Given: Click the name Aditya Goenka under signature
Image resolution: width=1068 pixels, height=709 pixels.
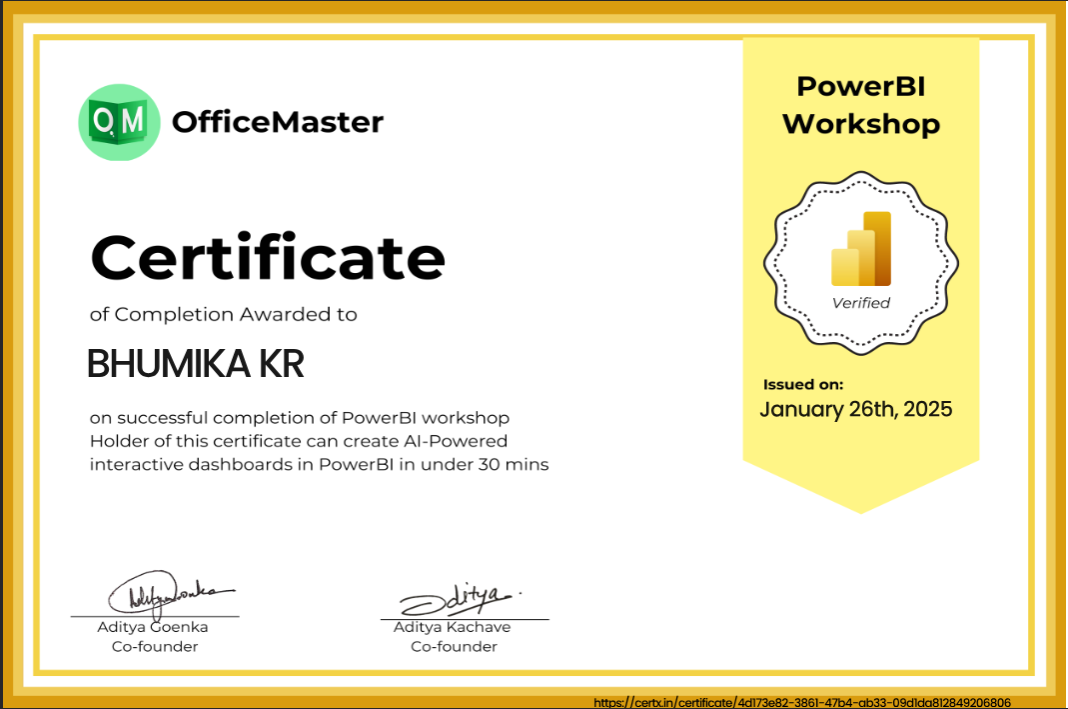Looking at the screenshot, I should (154, 627).
